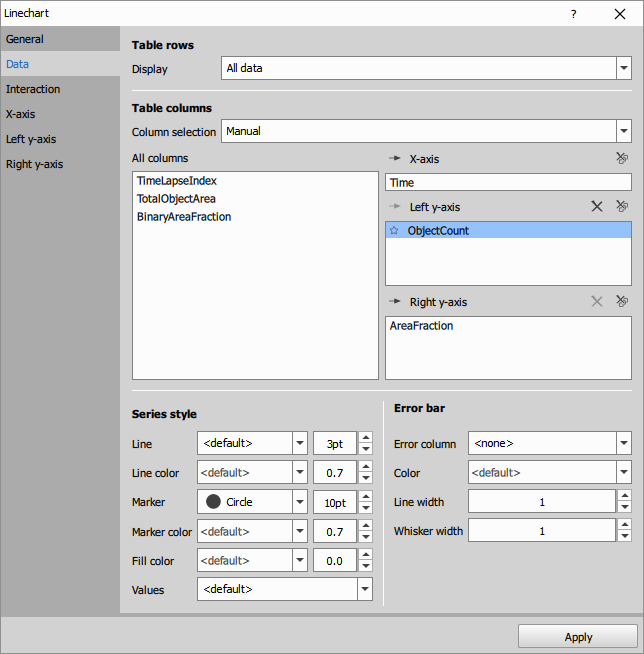Decrease Whisker width with down arrow
This screenshot has width=644, height=654.
[625, 536]
